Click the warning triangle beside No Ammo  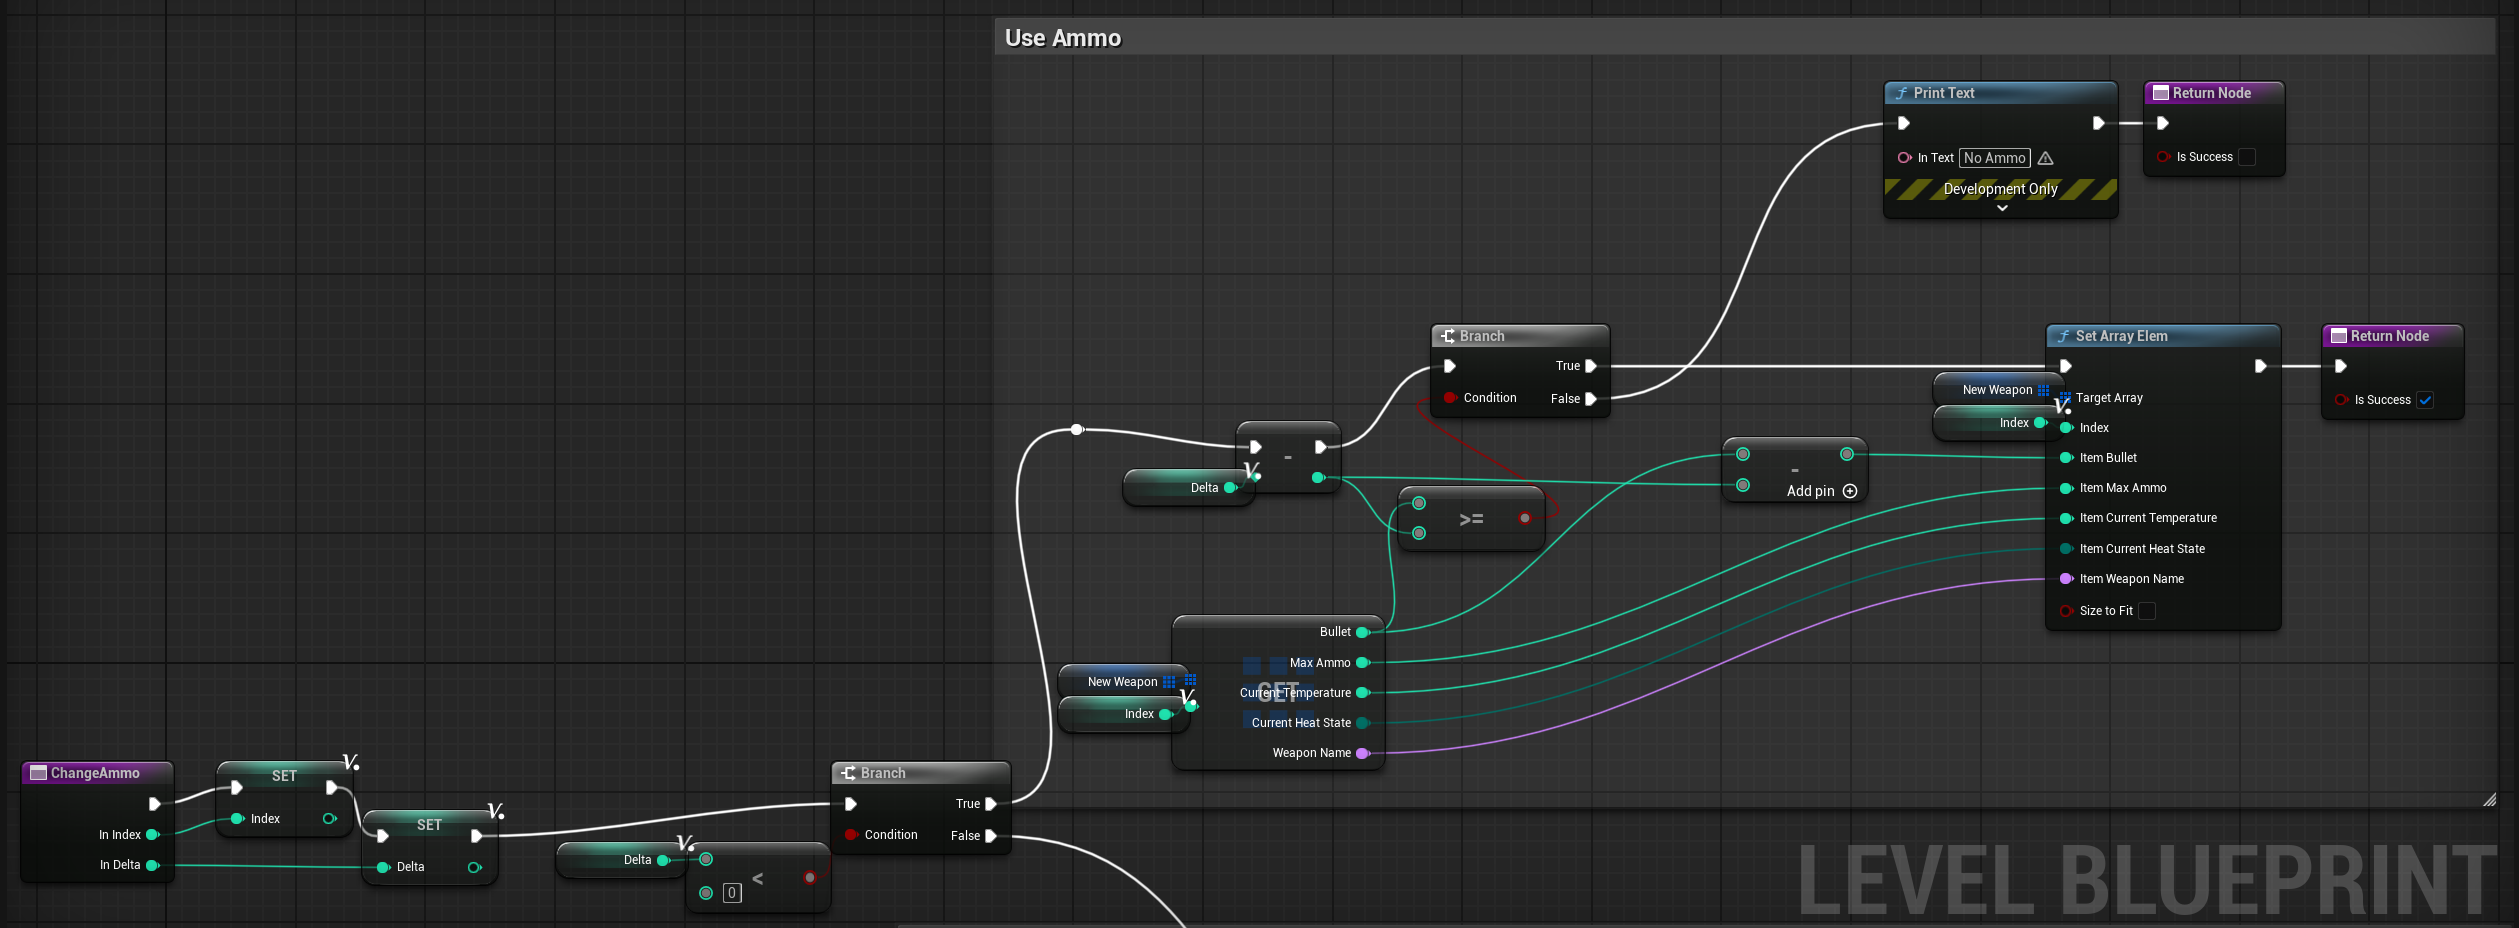[x=2046, y=158]
